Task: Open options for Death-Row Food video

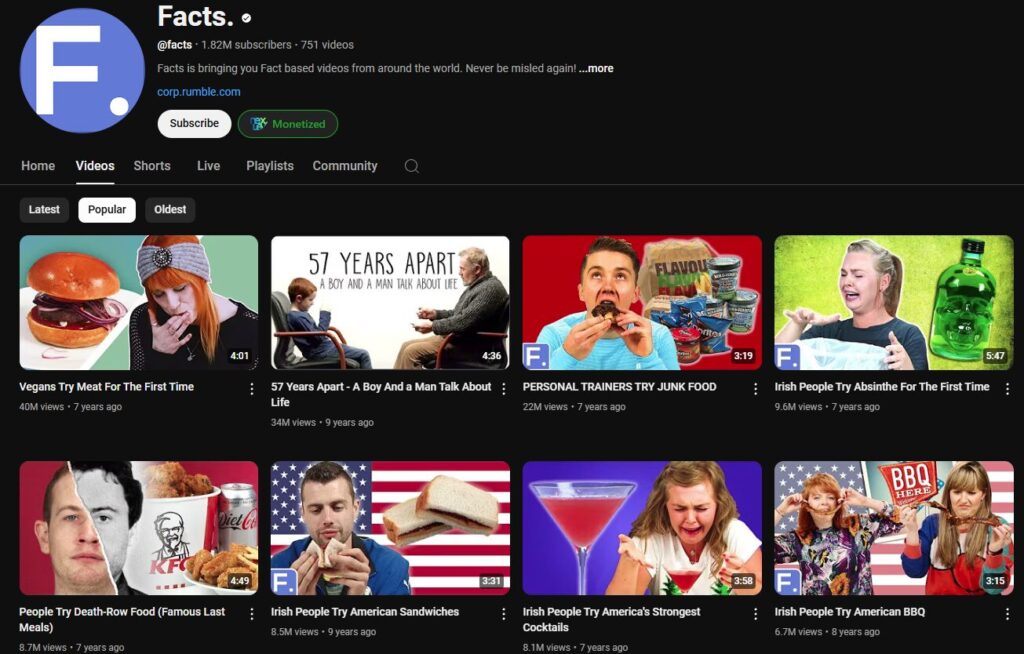Action: point(251,614)
